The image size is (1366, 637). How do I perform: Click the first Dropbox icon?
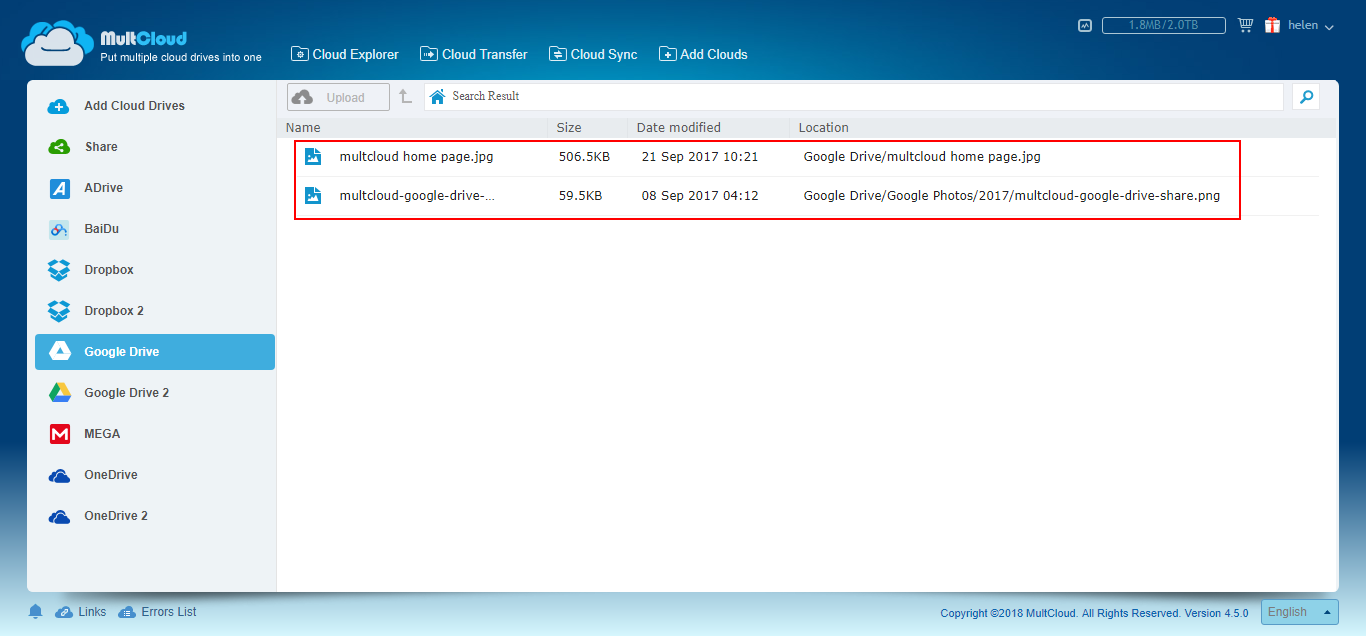pyautogui.click(x=59, y=270)
